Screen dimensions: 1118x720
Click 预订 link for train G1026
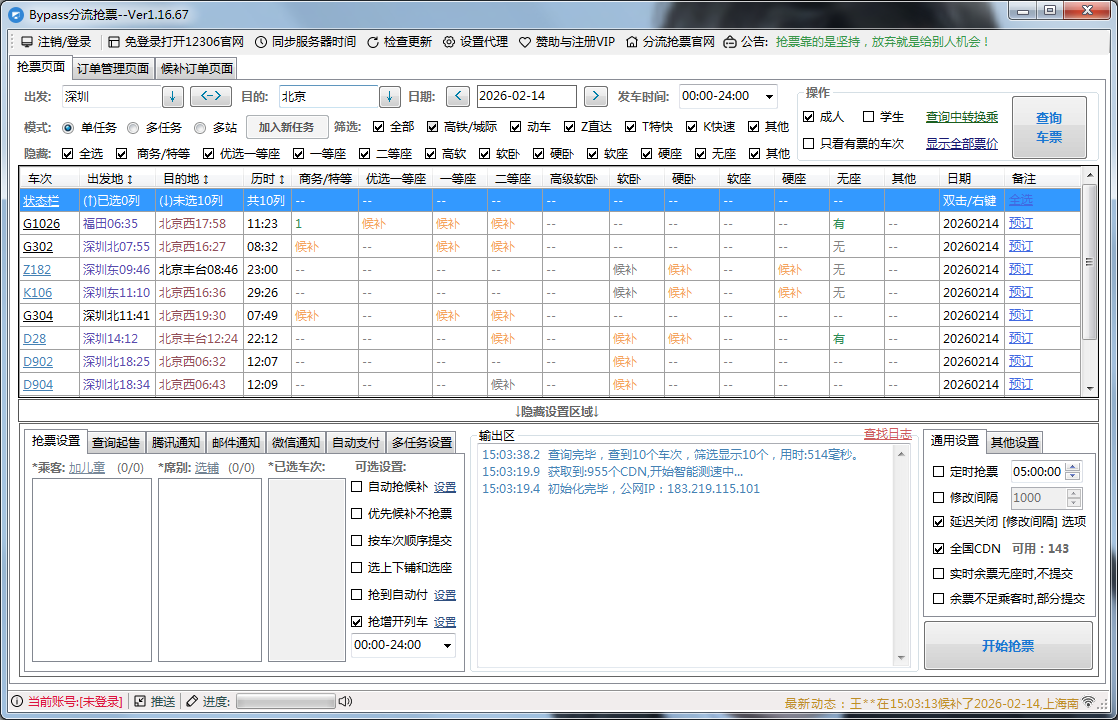tap(1020, 224)
